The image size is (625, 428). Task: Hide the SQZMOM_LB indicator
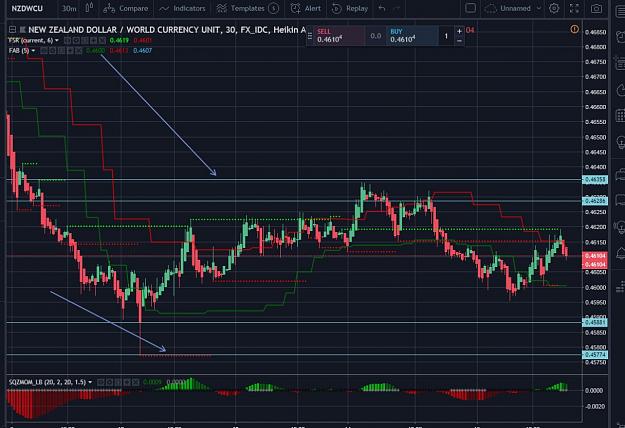(100, 382)
